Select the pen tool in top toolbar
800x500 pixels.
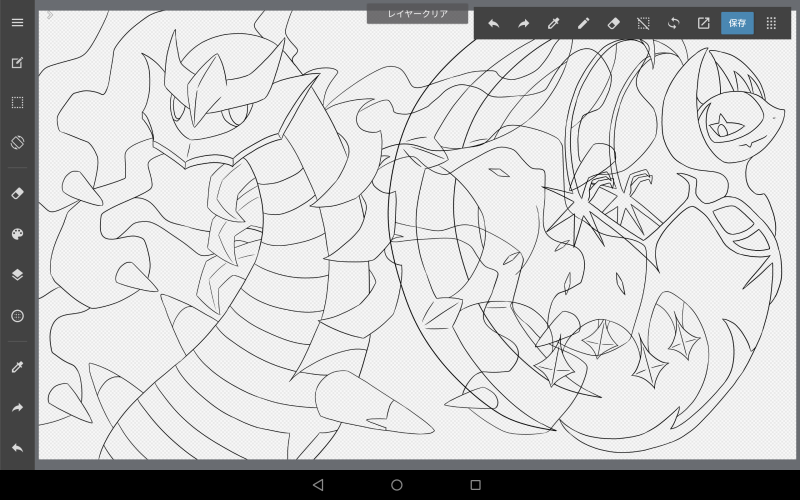click(583, 23)
